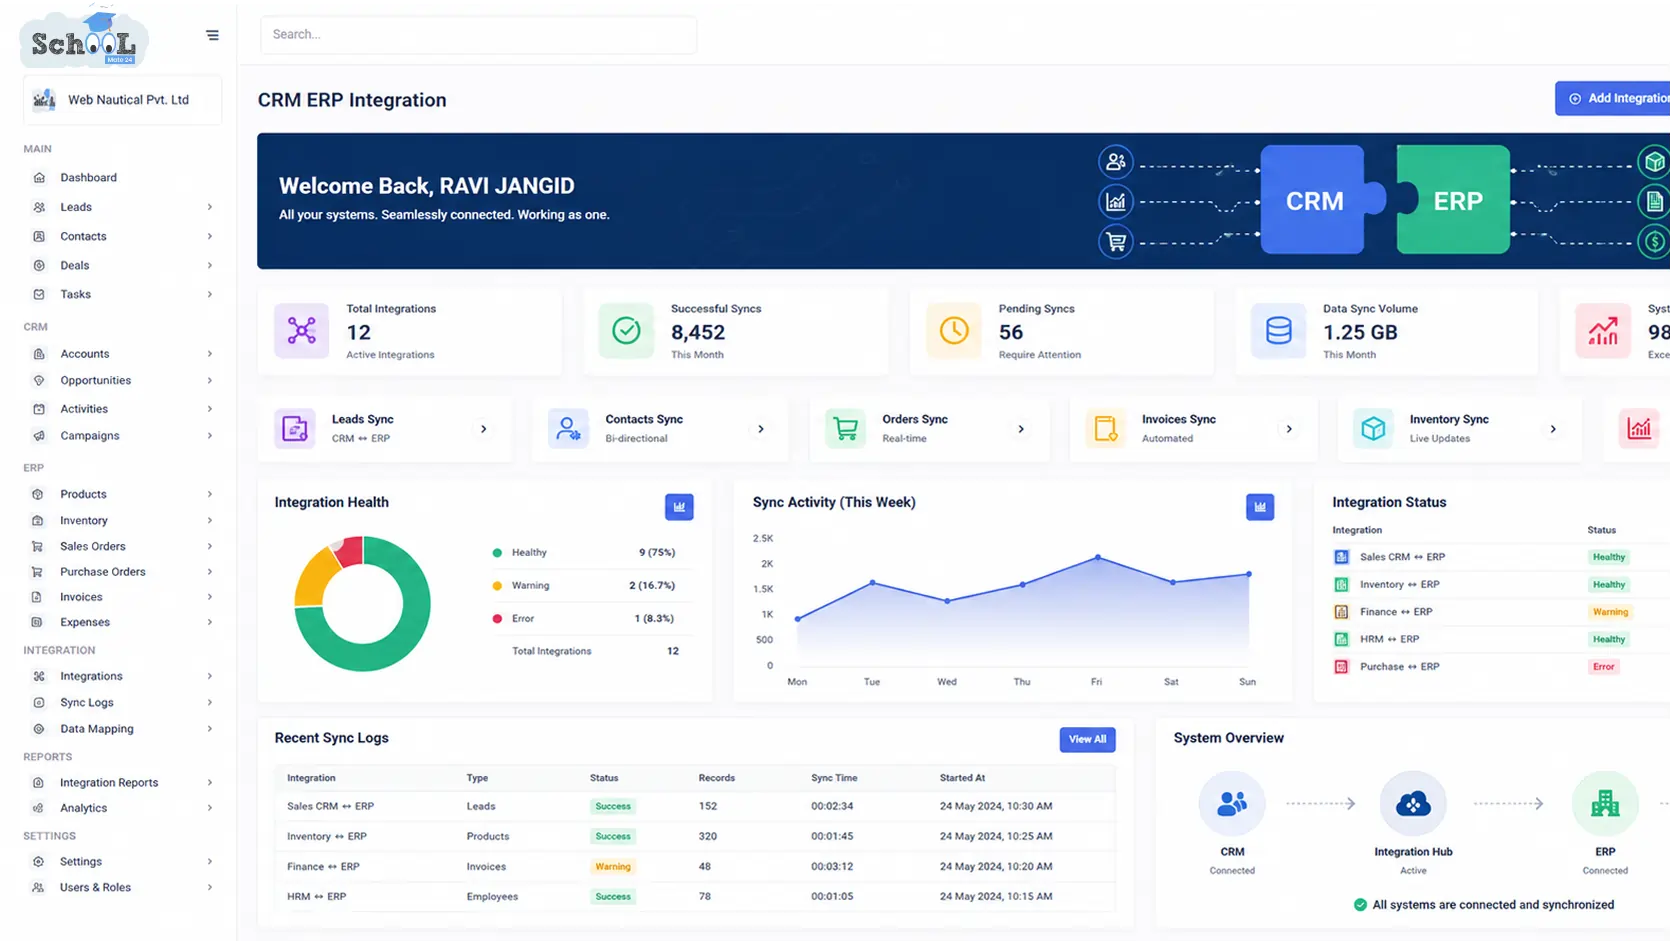Click the Contacts Sync person icon

568,428
